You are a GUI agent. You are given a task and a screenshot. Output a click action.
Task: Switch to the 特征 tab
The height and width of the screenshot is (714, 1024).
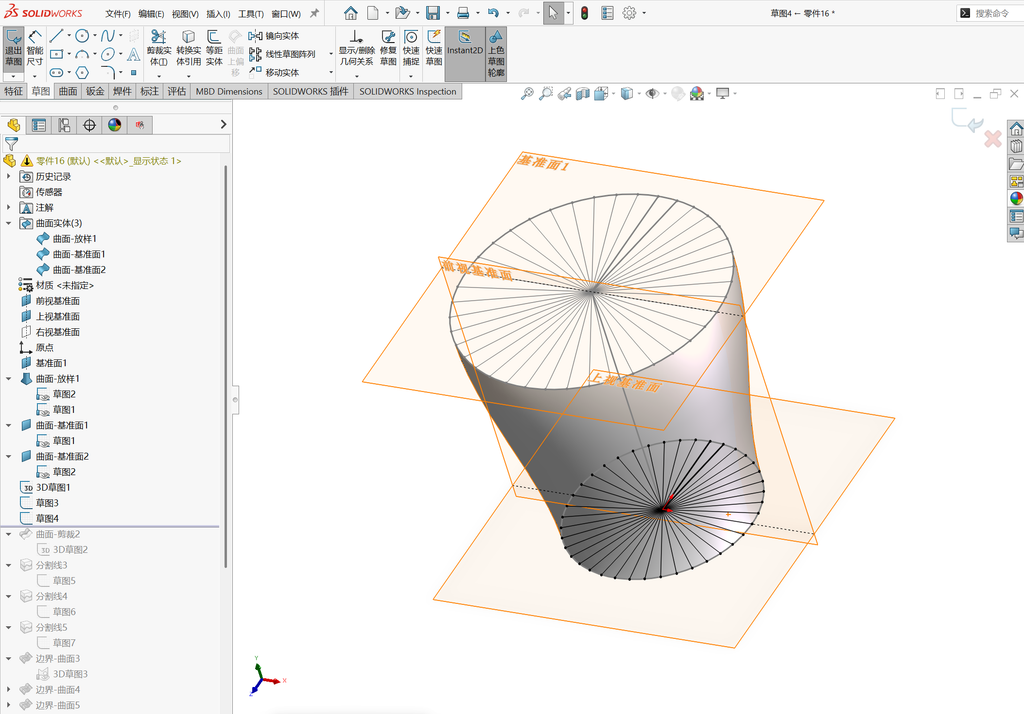(13, 91)
